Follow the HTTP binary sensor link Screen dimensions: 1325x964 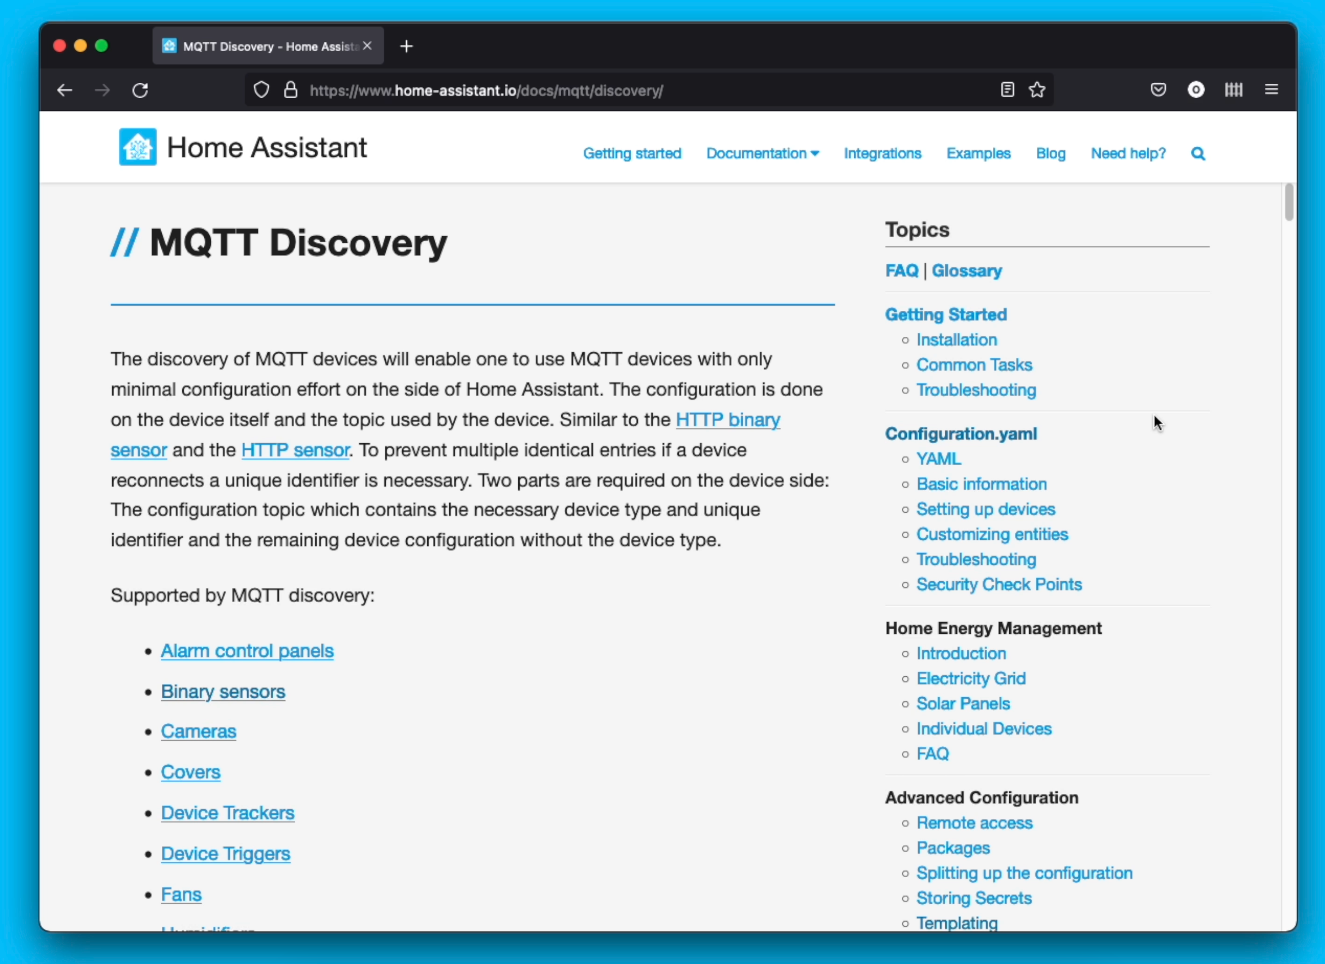[728, 420]
